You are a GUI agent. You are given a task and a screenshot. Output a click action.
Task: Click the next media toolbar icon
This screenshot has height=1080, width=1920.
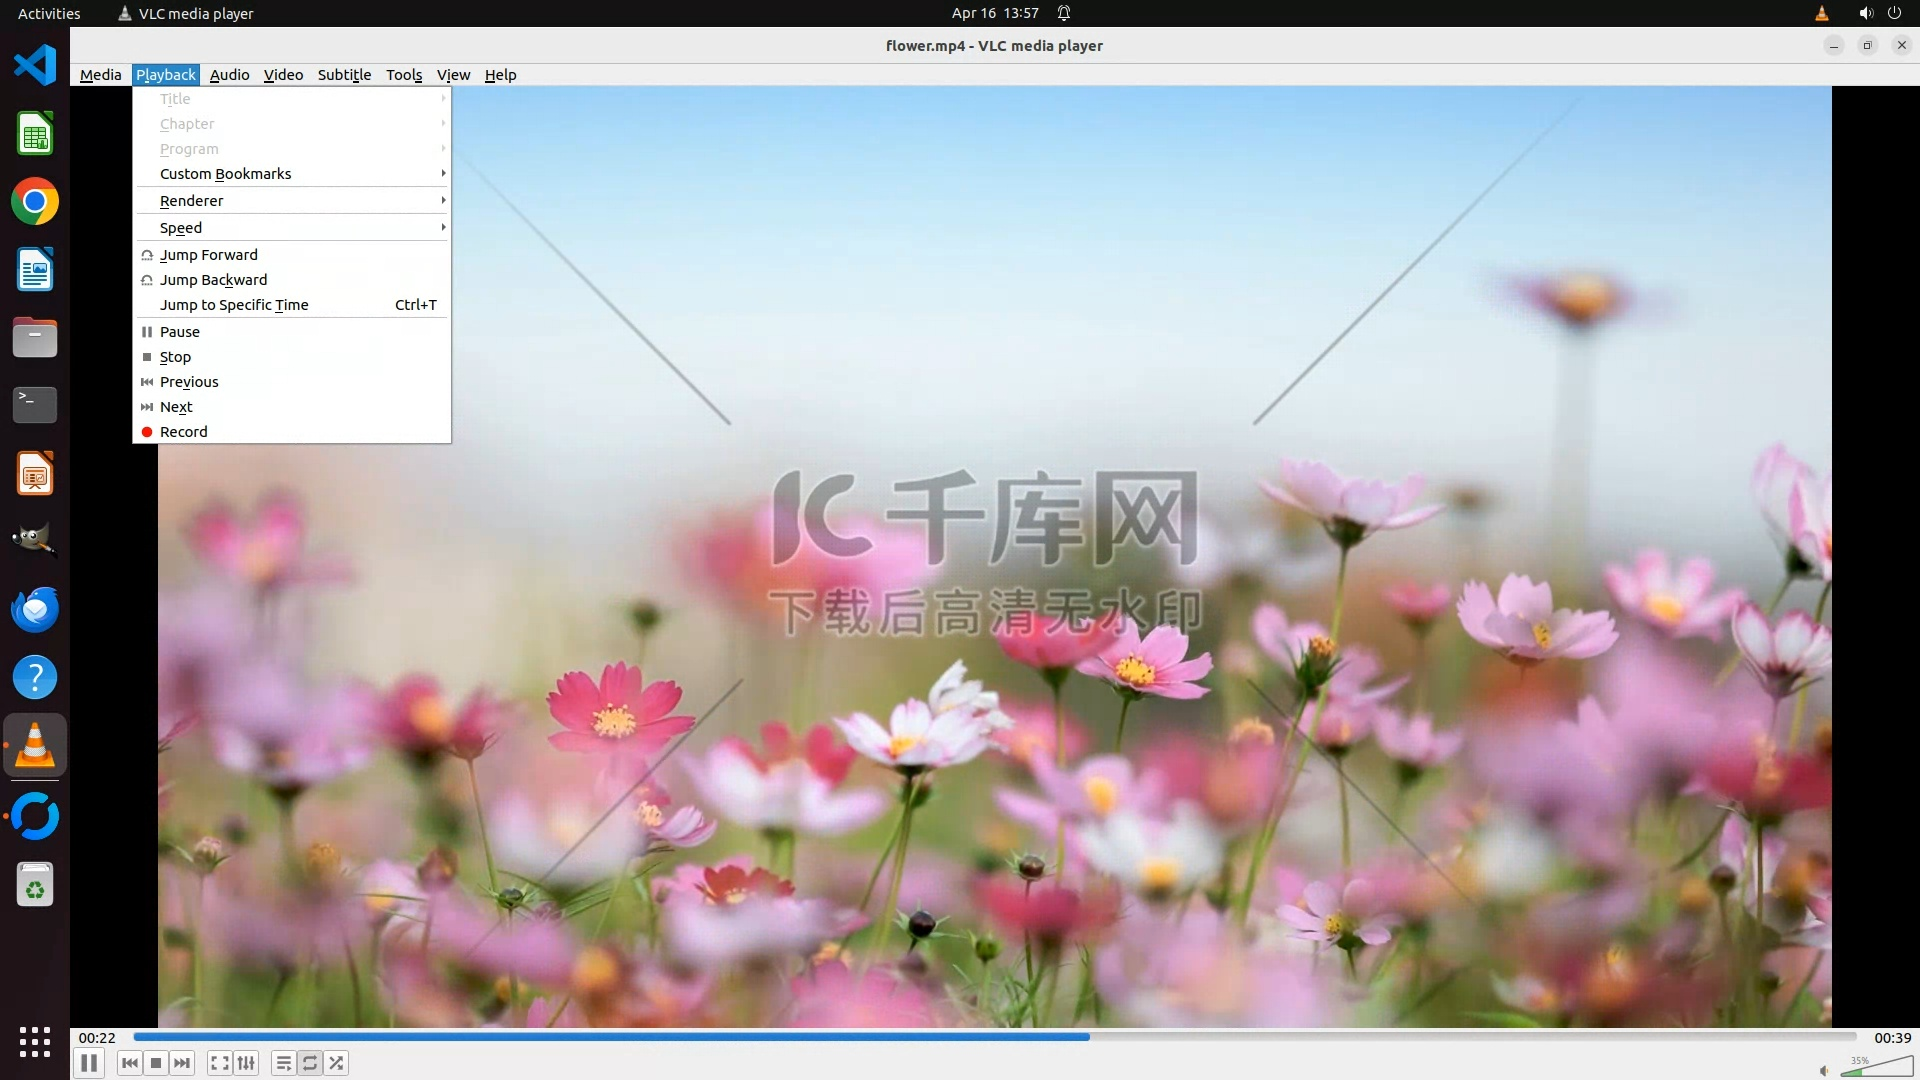pyautogui.click(x=182, y=1063)
